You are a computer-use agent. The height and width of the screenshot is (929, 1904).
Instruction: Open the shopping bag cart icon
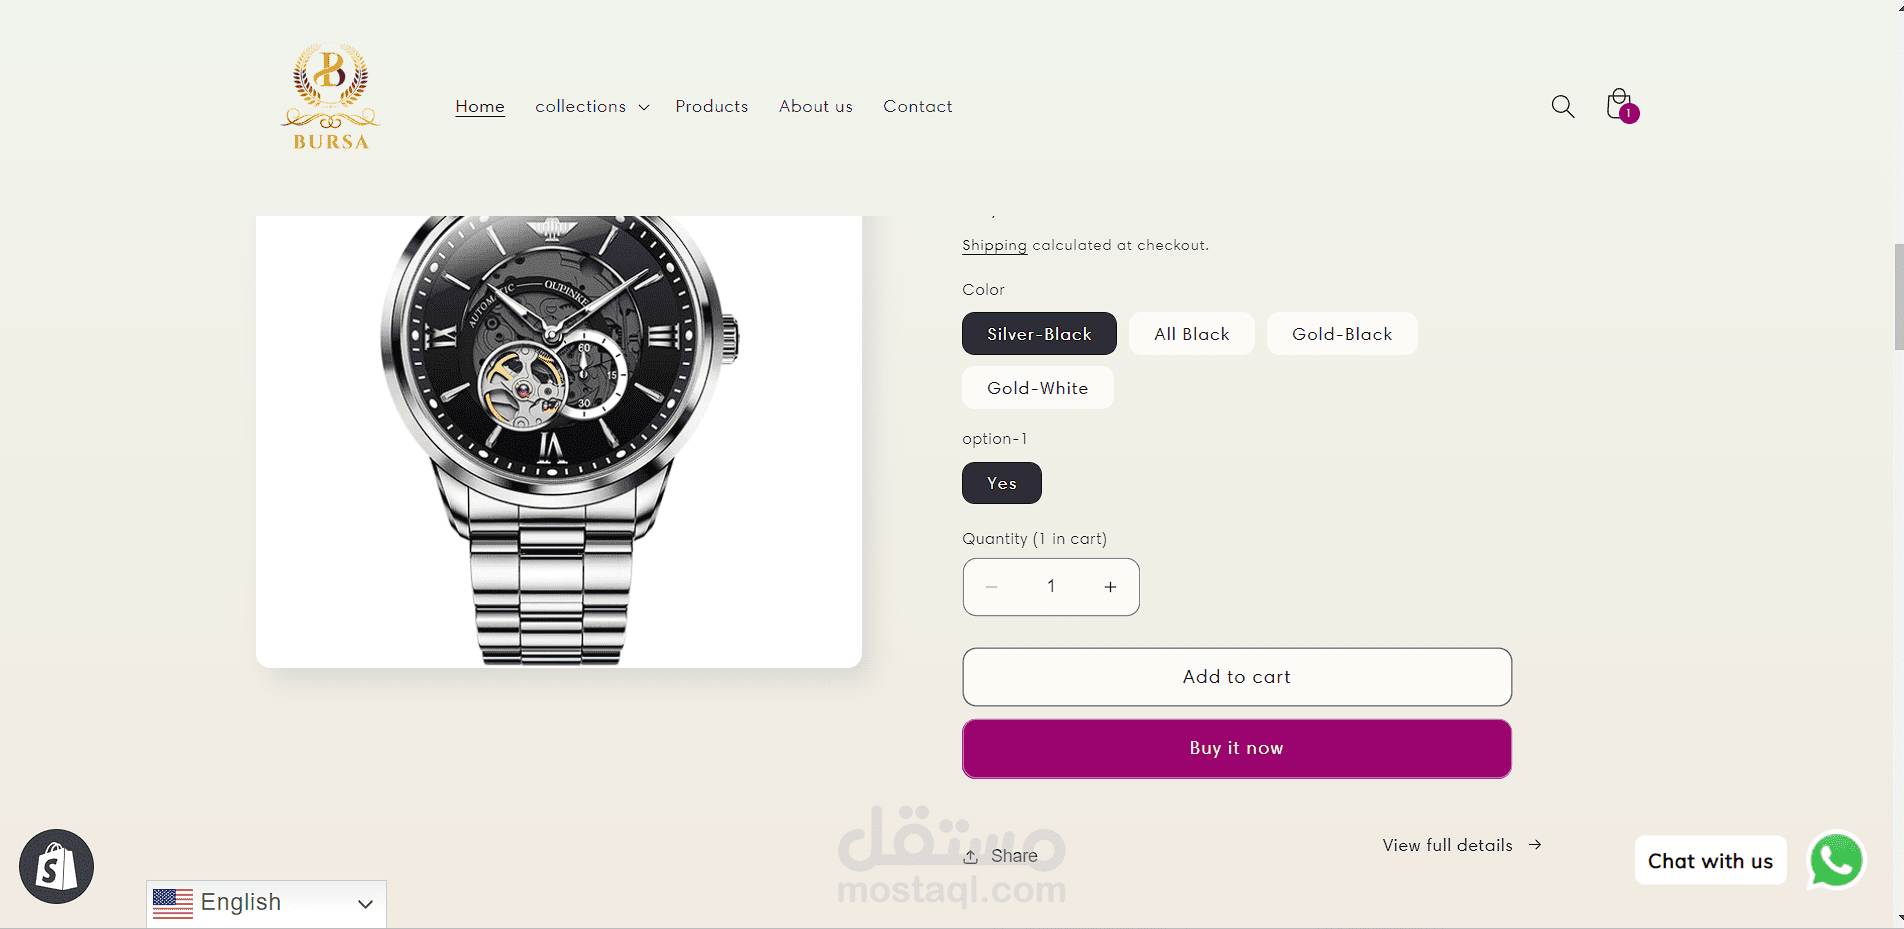(x=1620, y=105)
